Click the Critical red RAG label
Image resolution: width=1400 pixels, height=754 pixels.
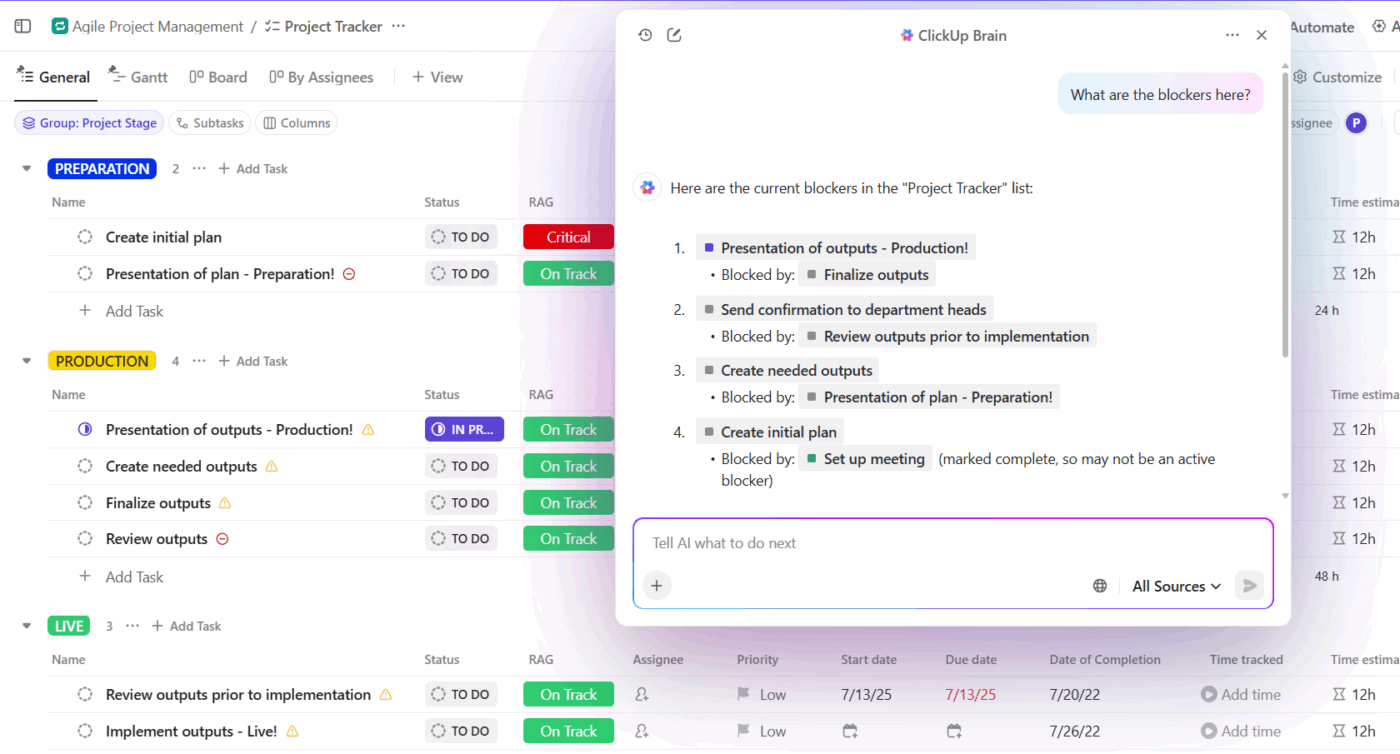click(568, 236)
